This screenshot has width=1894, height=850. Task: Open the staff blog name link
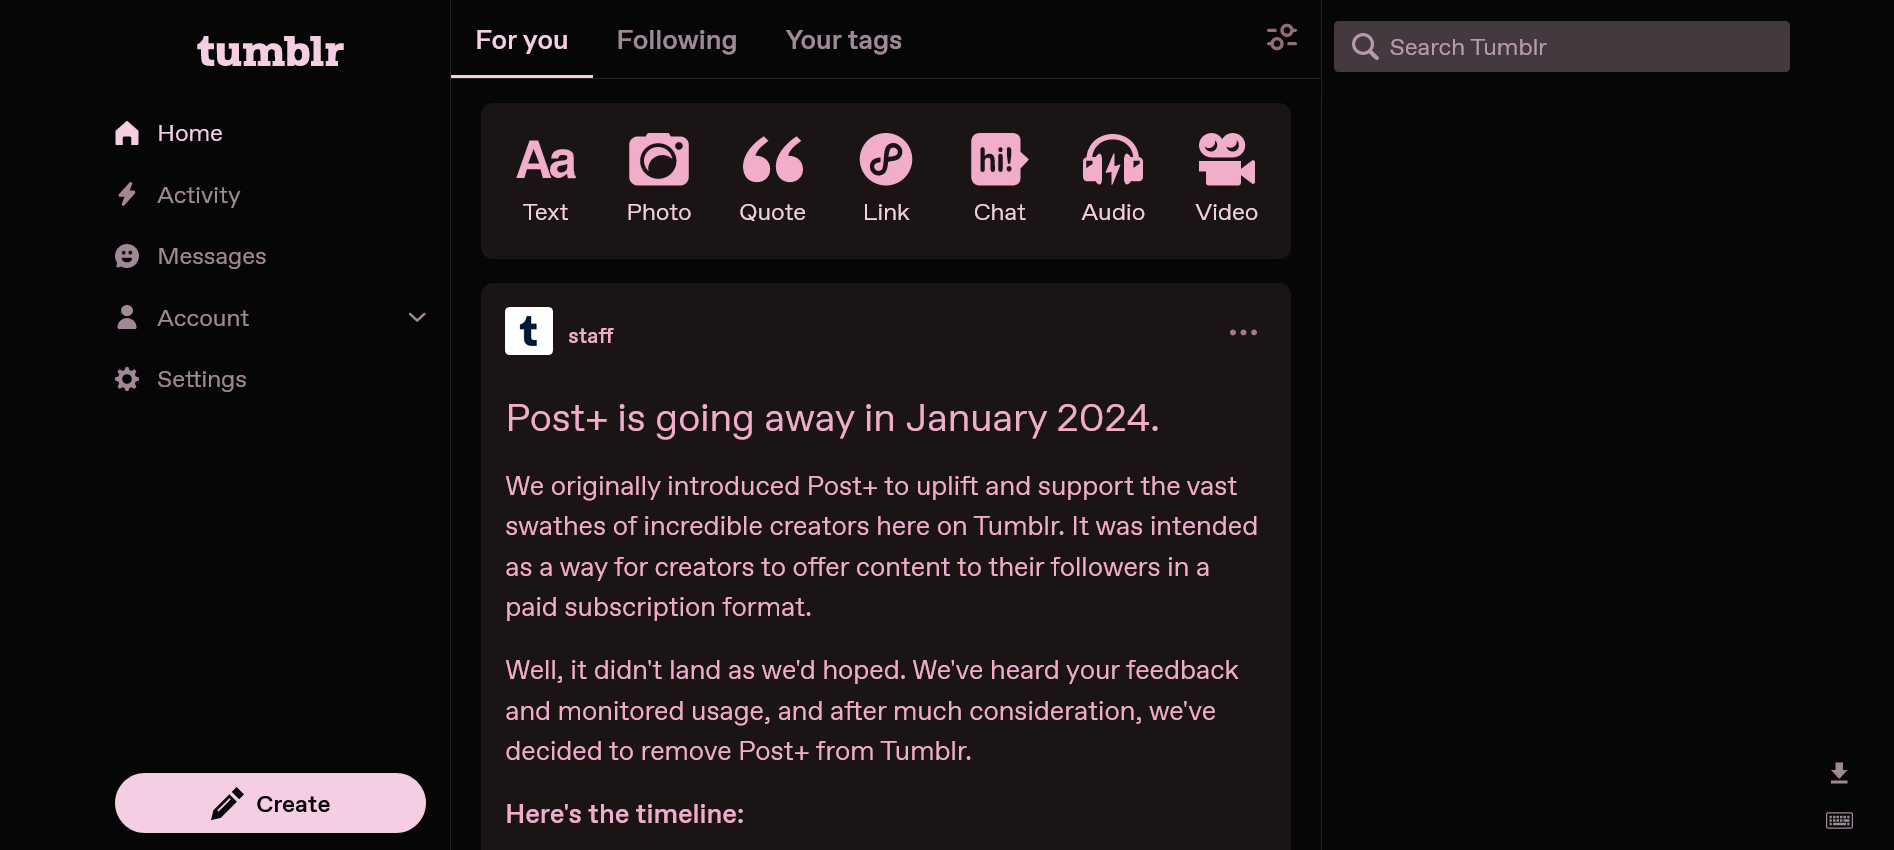point(590,336)
